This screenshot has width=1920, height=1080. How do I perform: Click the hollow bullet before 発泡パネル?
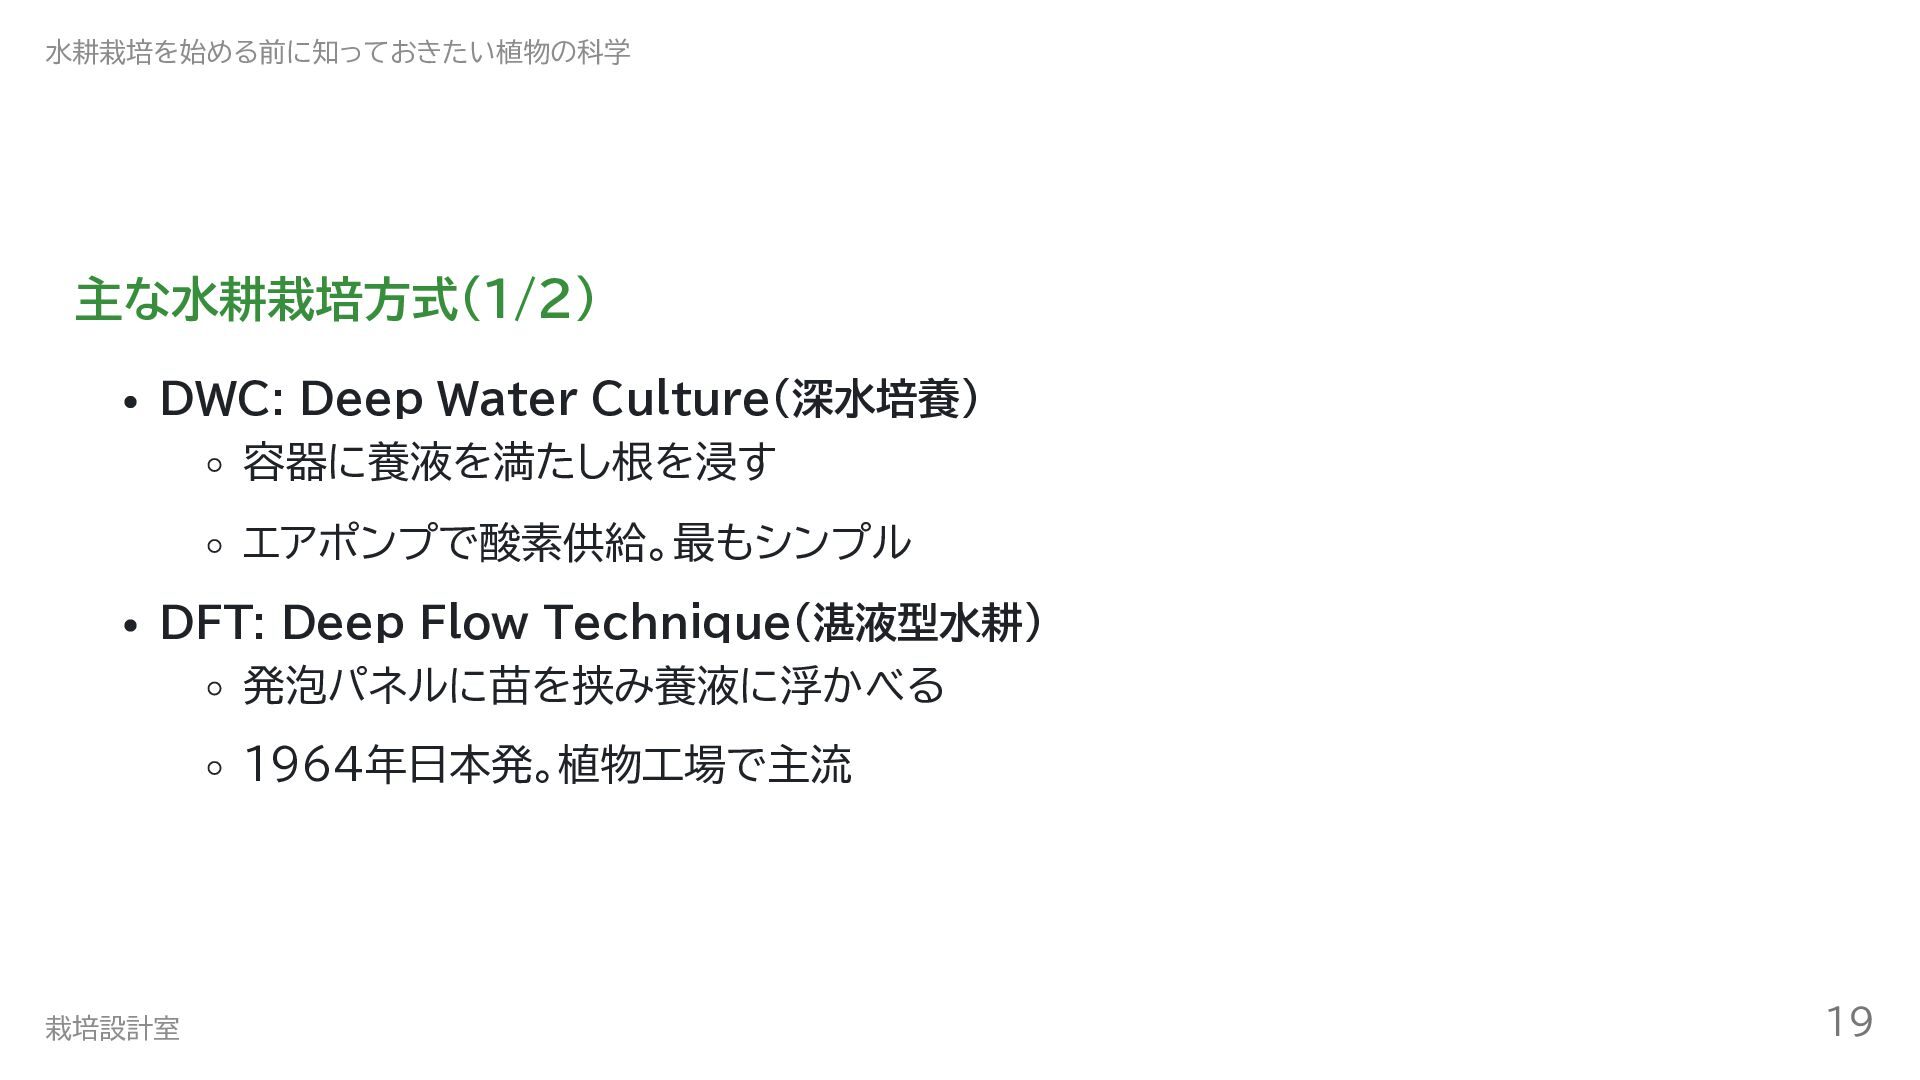point(213,689)
